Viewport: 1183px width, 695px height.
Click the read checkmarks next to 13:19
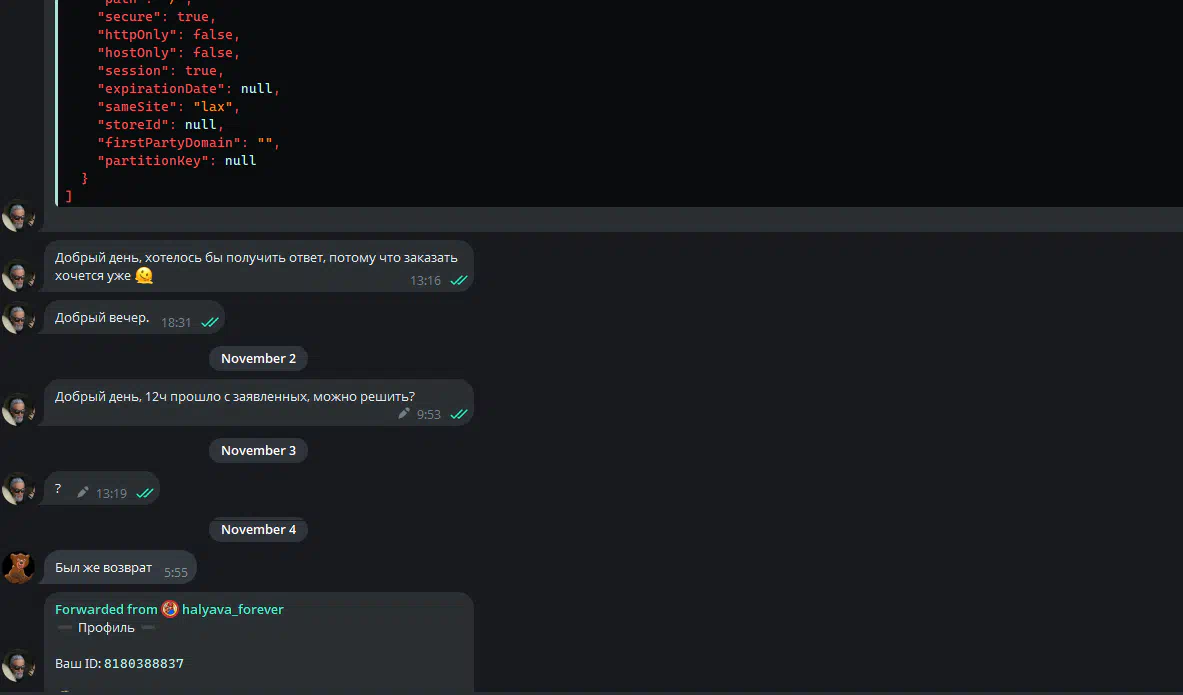click(145, 493)
